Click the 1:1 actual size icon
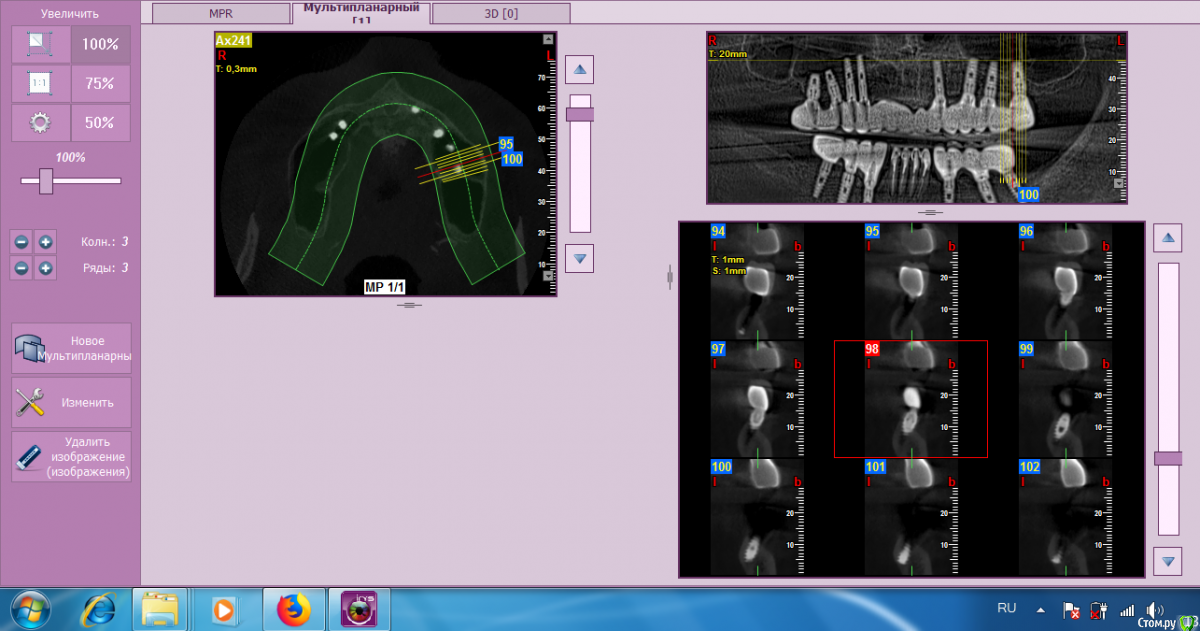1200x631 pixels. (40, 84)
